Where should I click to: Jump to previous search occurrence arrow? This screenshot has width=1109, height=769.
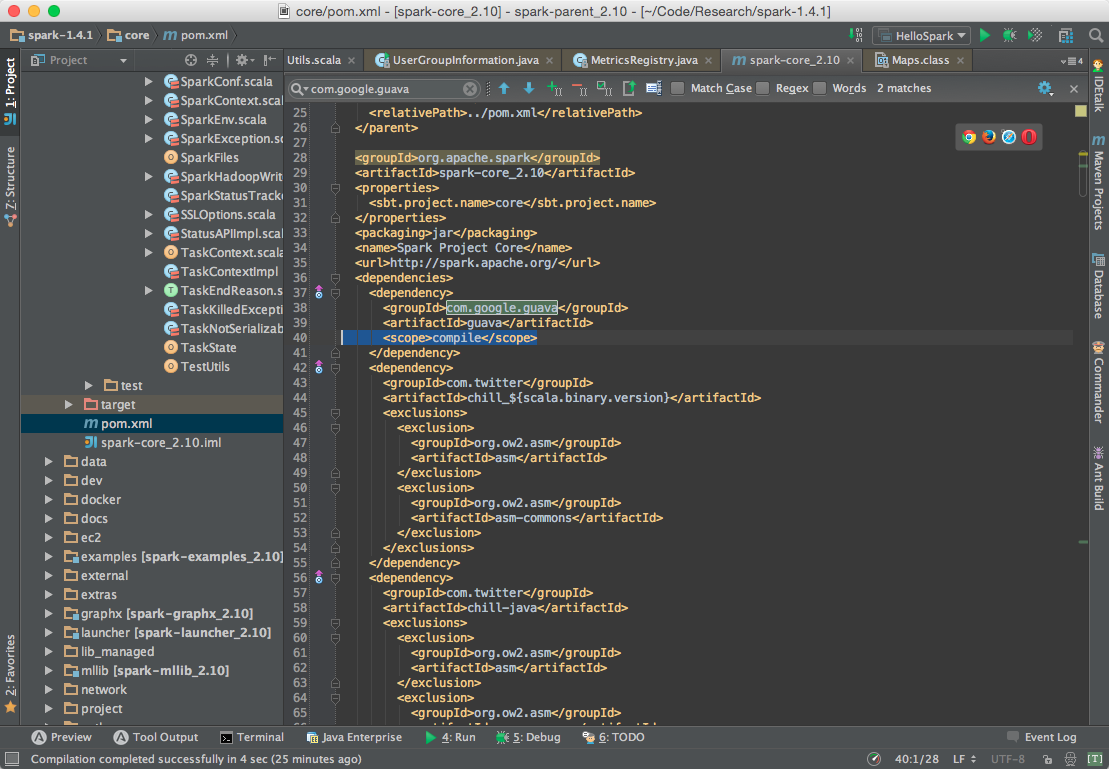click(504, 88)
